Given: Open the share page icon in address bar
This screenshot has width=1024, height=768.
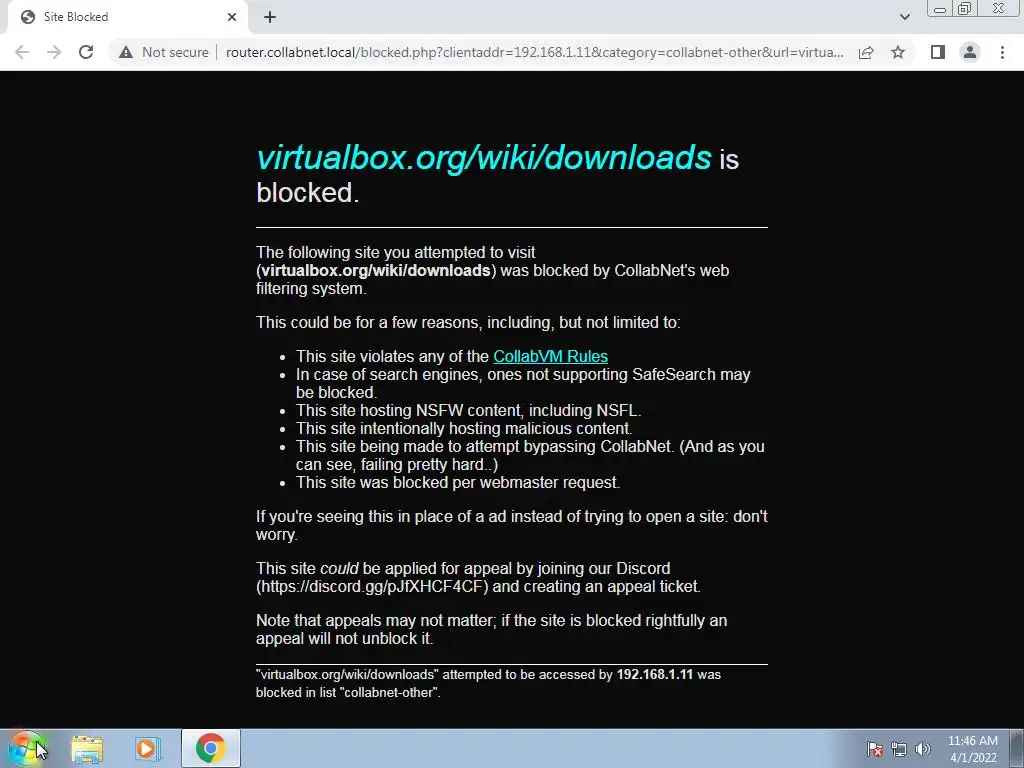Looking at the screenshot, I should (x=866, y=52).
